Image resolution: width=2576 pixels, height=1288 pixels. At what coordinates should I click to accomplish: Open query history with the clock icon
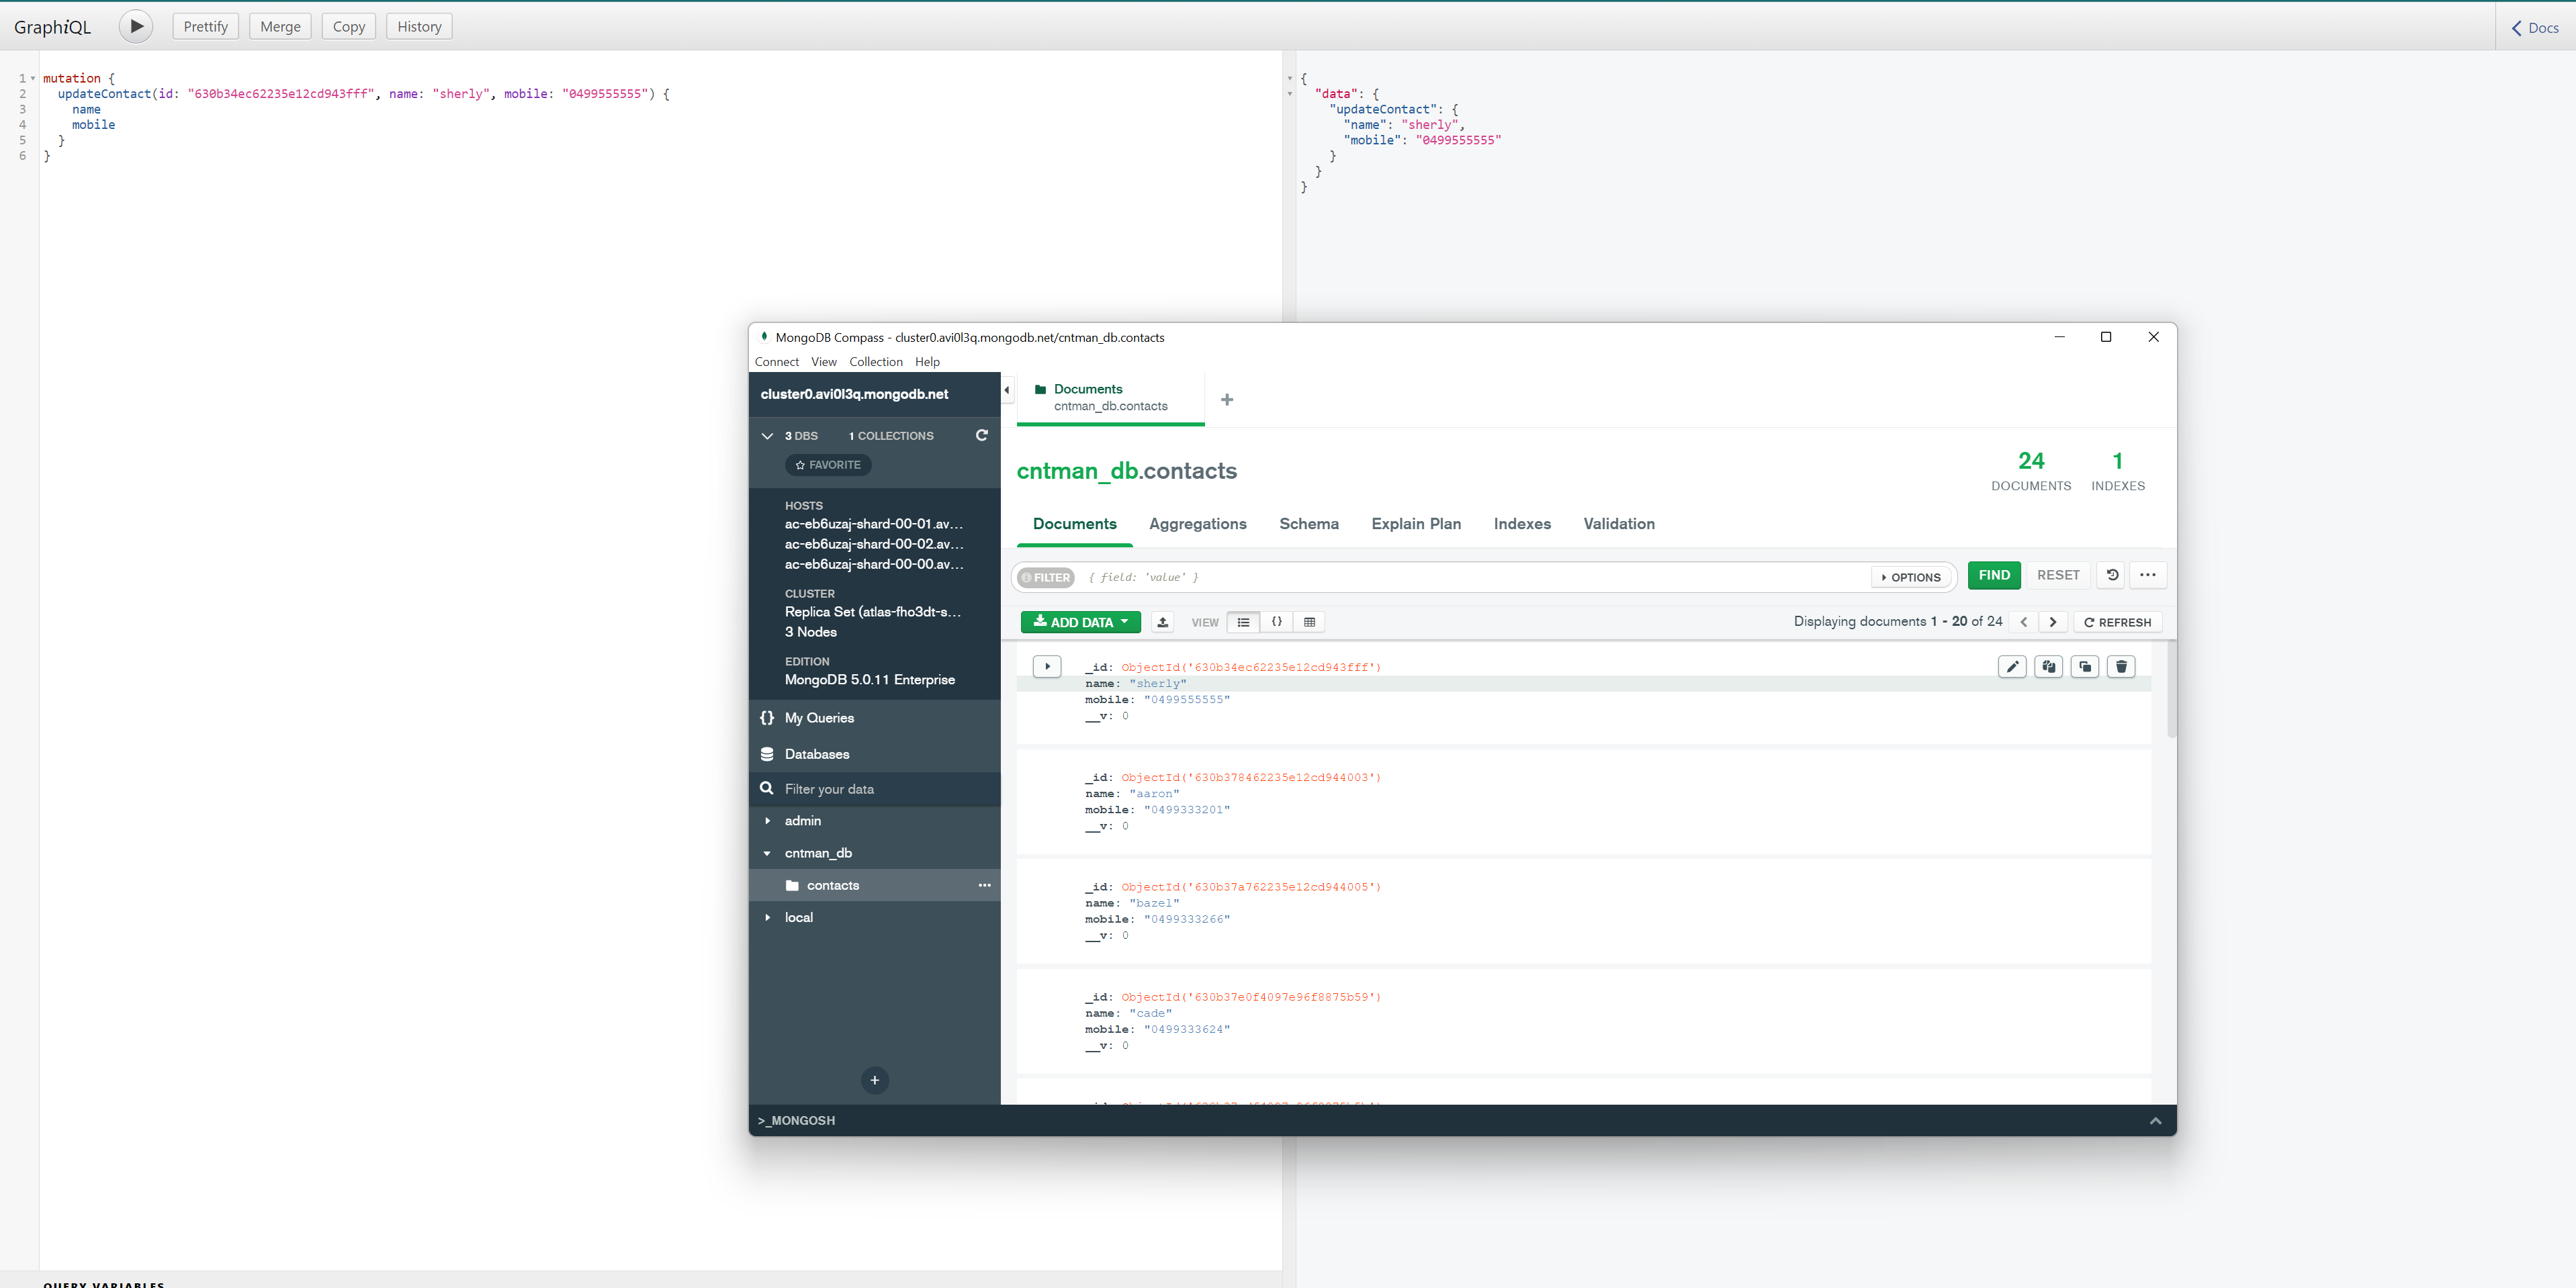[2110, 575]
